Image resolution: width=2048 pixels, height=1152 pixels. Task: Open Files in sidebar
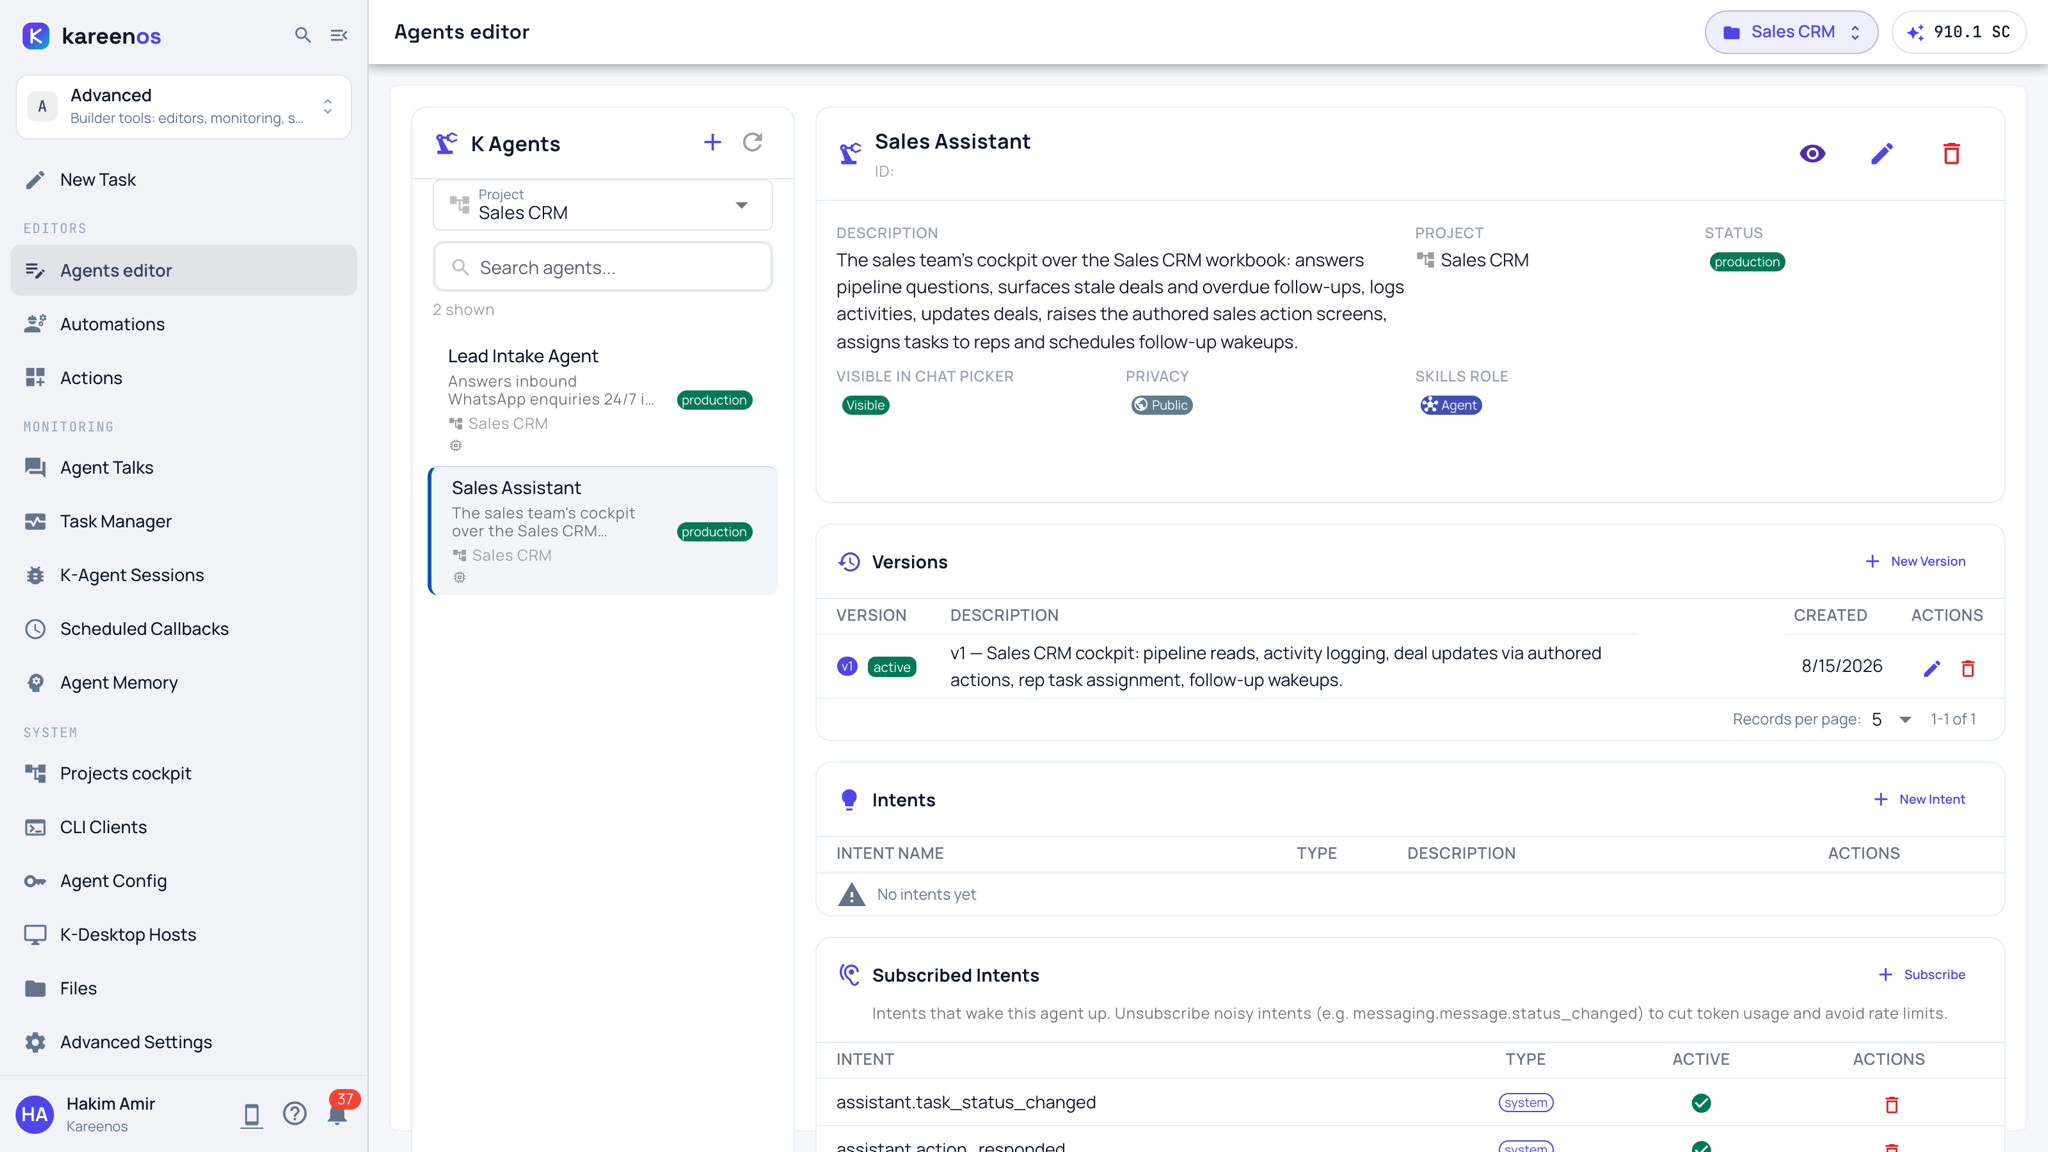point(184,989)
